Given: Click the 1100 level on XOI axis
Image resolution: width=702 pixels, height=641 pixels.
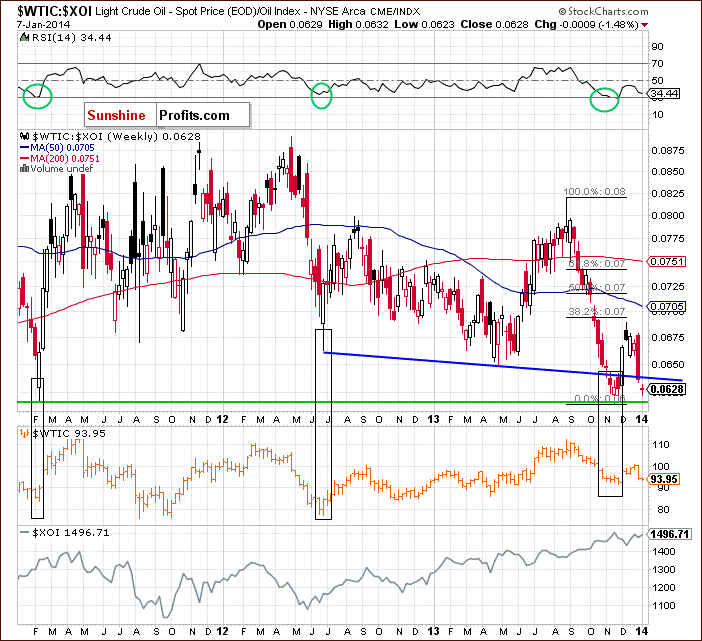Looking at the screenshot, I should (x=664, y=605).
